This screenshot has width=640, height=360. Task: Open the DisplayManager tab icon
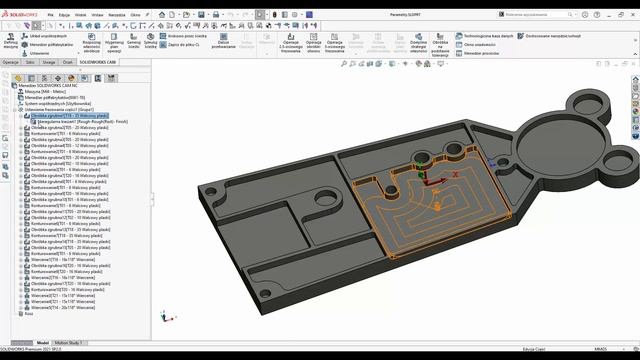71,78
